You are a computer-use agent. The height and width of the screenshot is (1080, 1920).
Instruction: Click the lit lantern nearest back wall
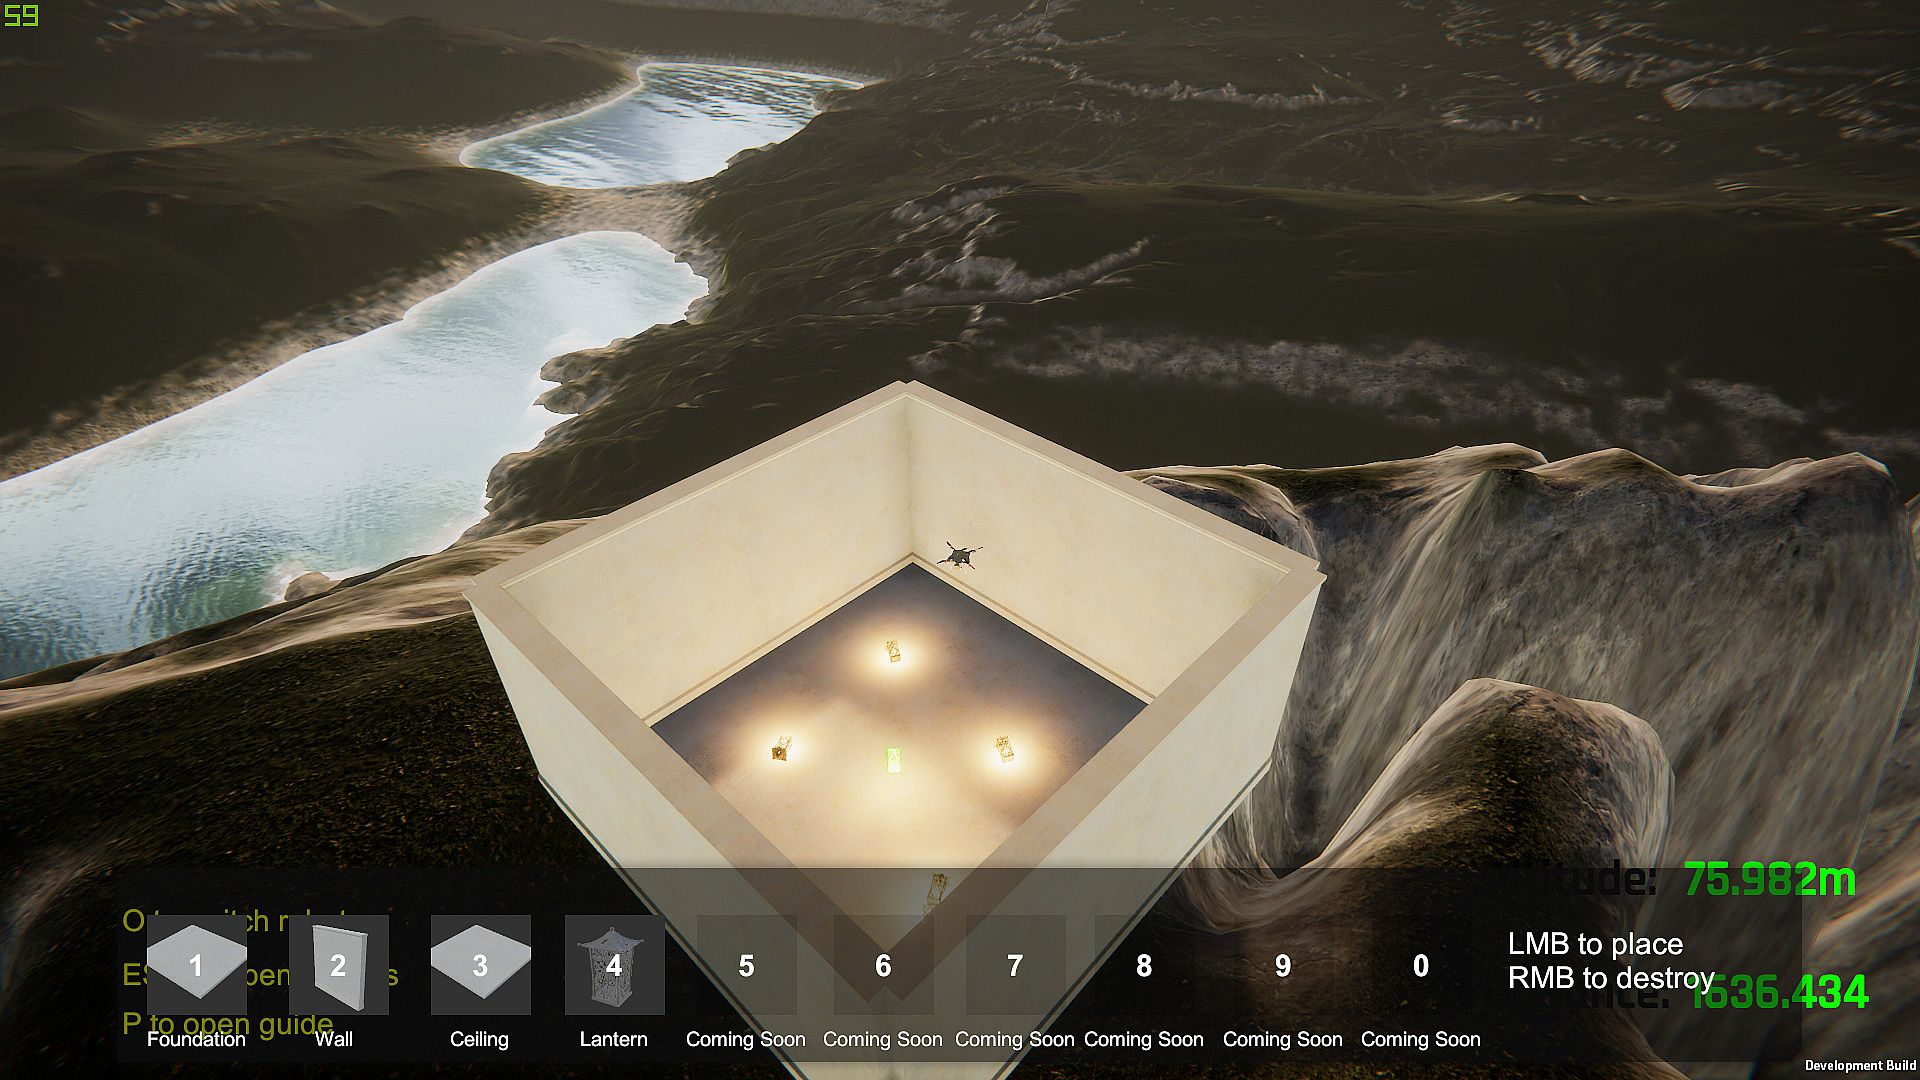[893, 653]
